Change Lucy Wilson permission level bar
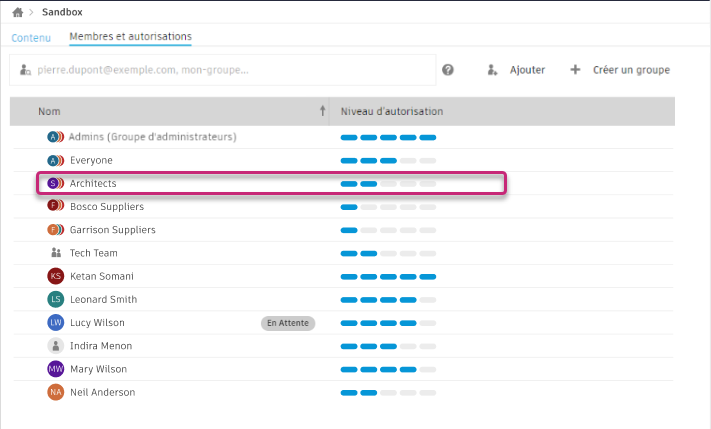The width and height of the screenshot is (711, 429). pos(388,323)
